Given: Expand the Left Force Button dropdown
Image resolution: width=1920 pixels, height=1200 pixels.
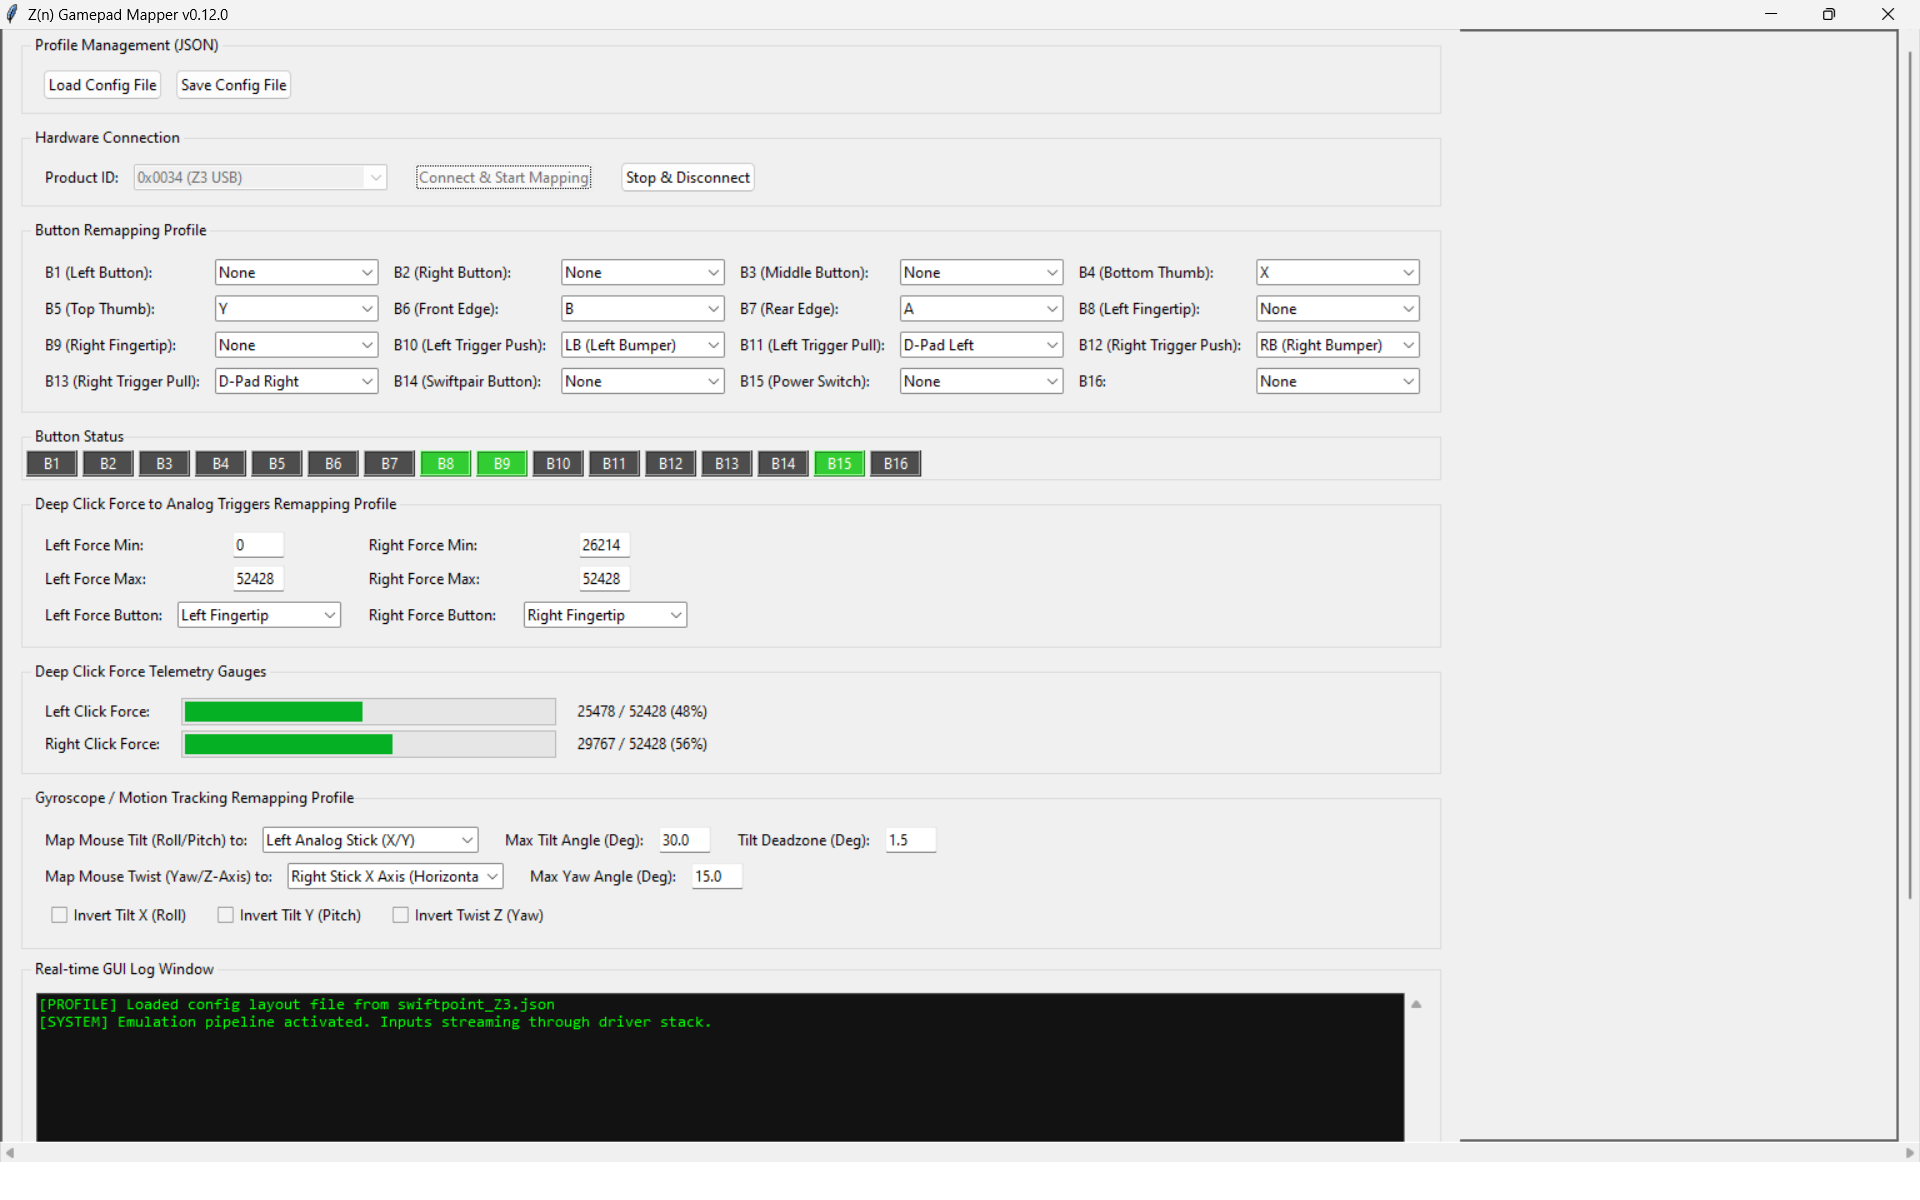Looking at the screenshot, I should tap(259, 615).
